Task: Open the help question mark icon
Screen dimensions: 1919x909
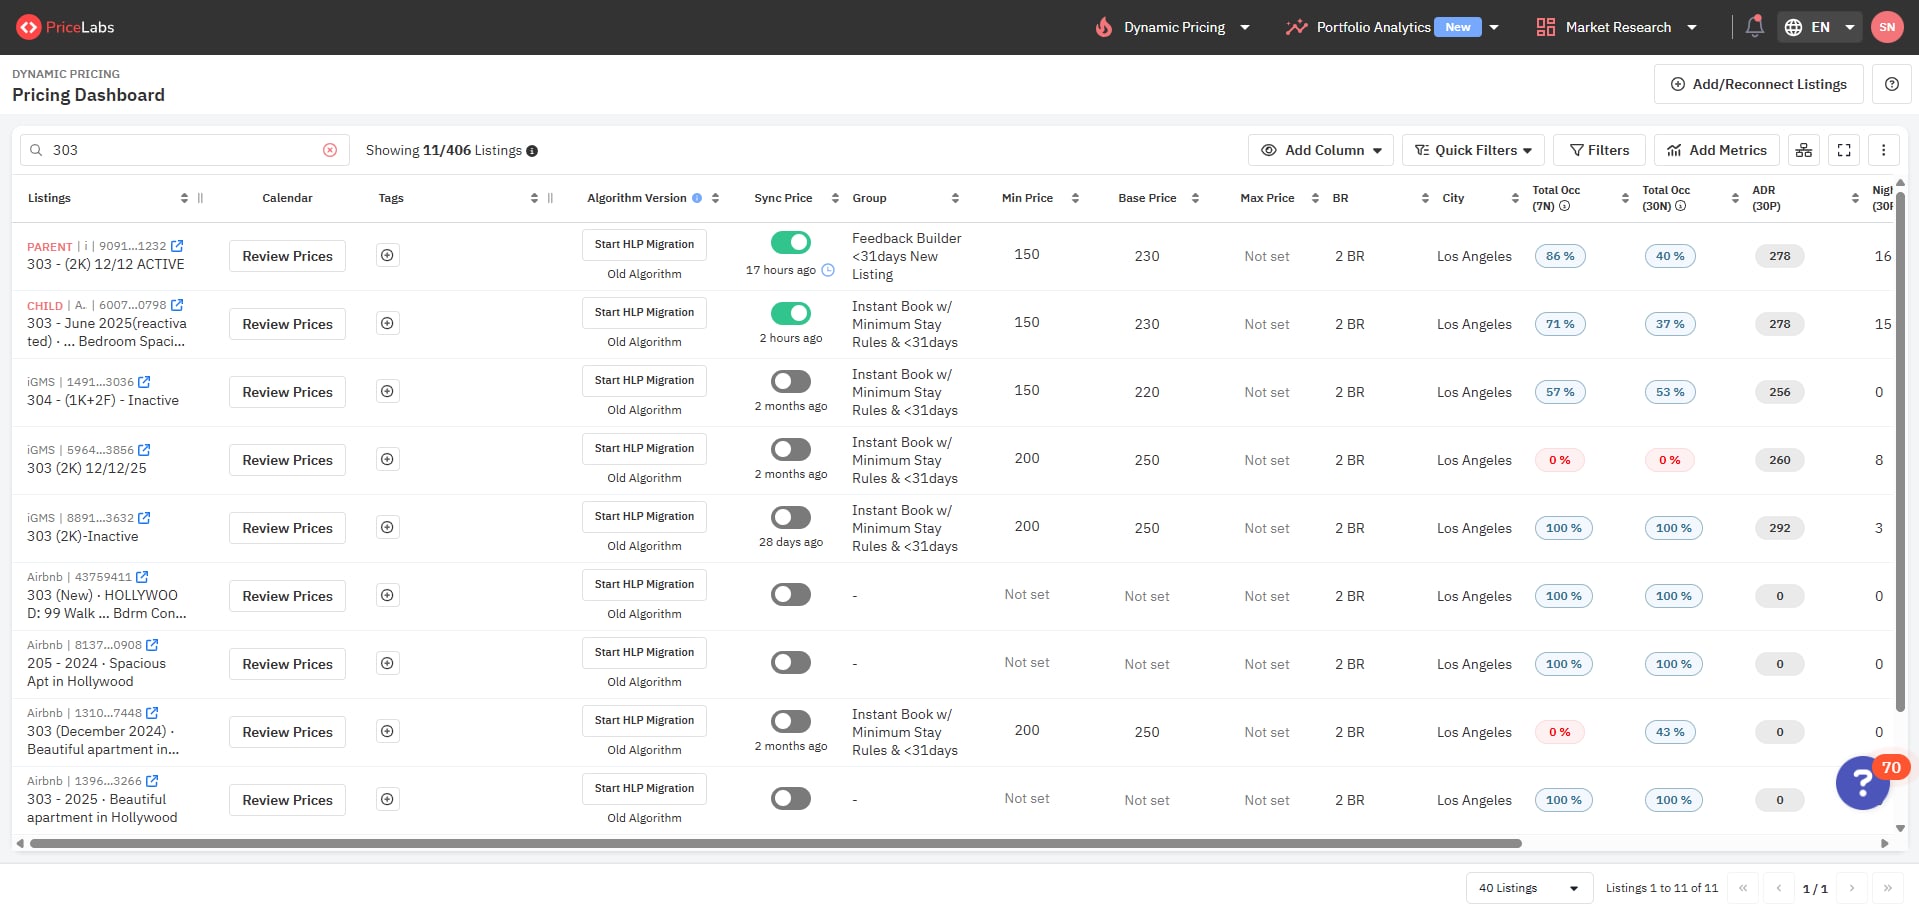Action: click(x=1891, y=84)
